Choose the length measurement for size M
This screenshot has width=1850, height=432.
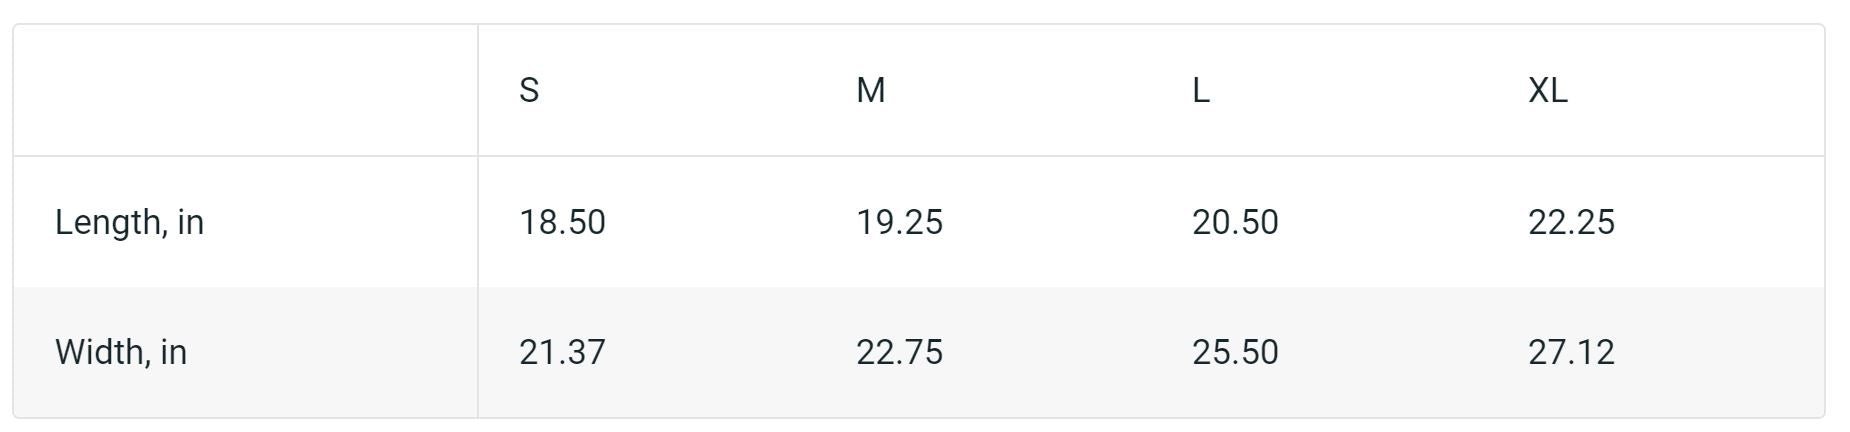click(899, 222)
